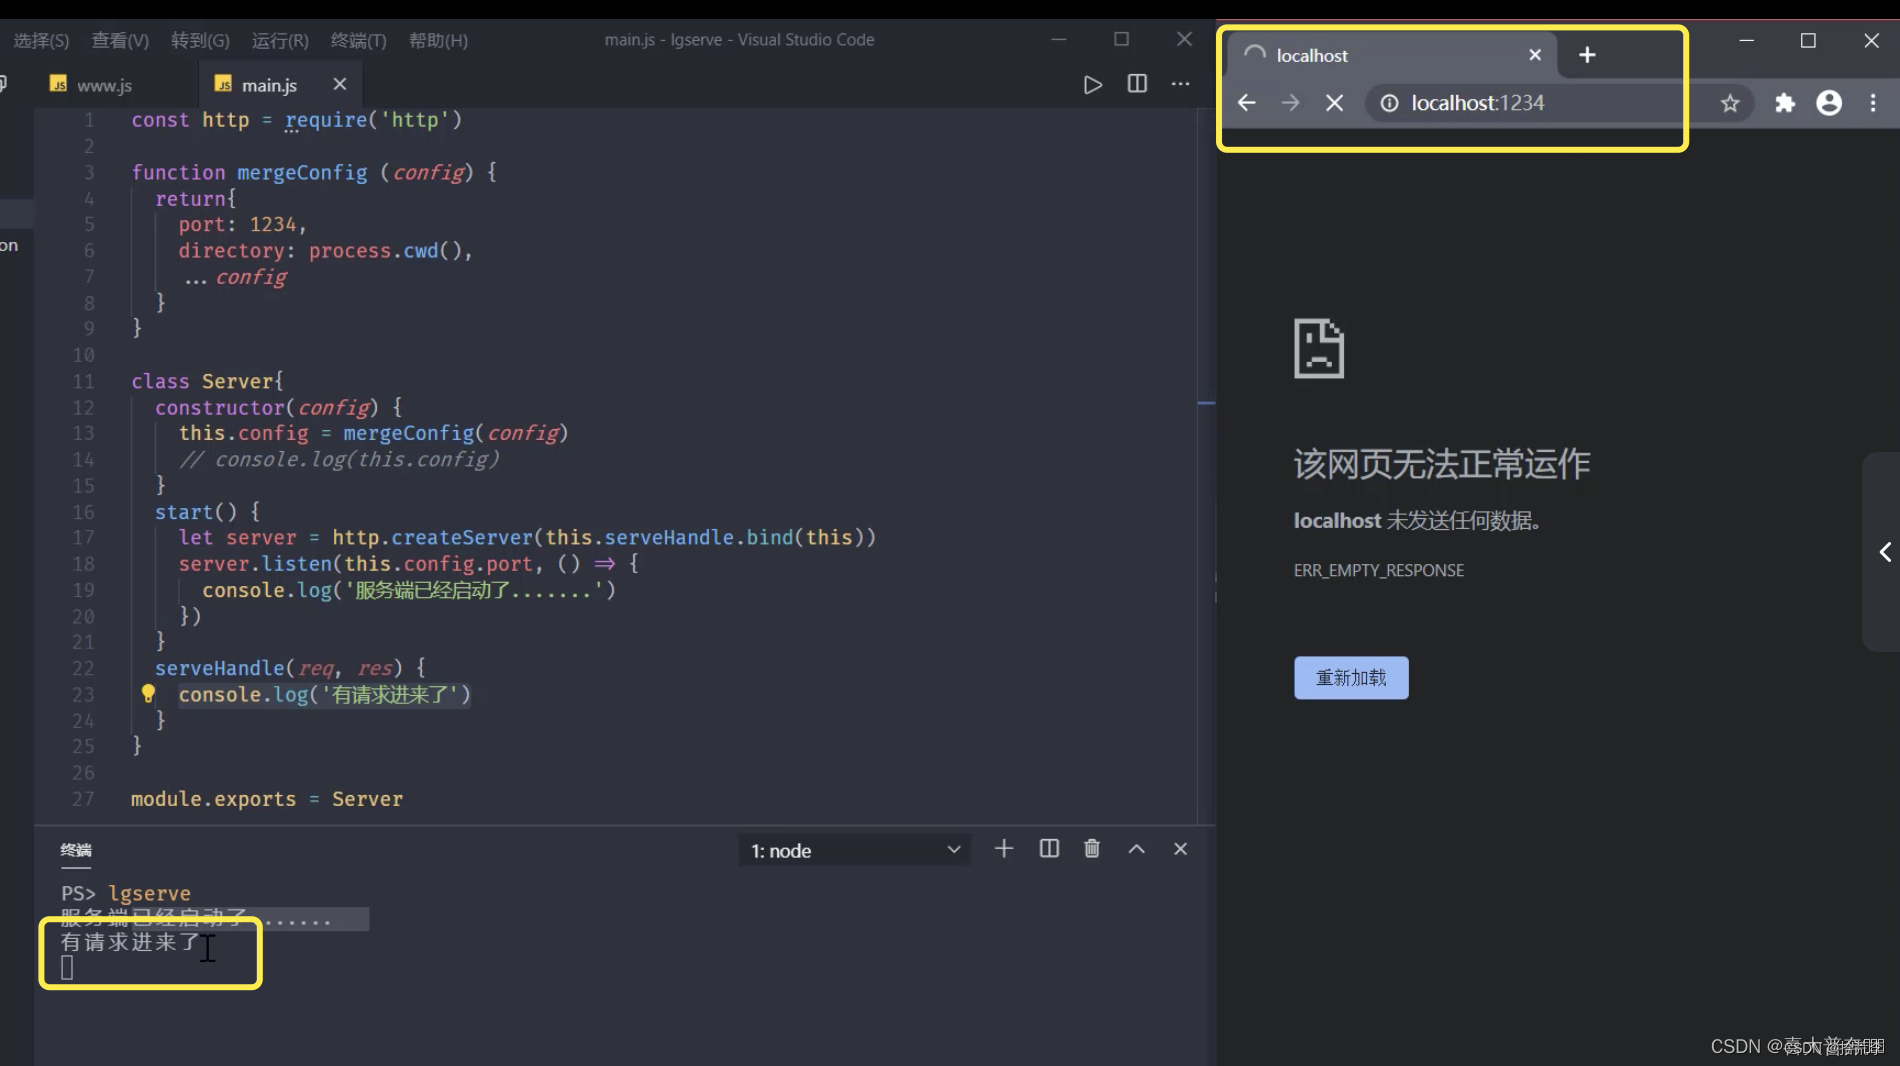The height and width of the screenshot is (1066, 1900).
Task: Click the site information icon in the address bar
Action: (x=1389, y=102)
